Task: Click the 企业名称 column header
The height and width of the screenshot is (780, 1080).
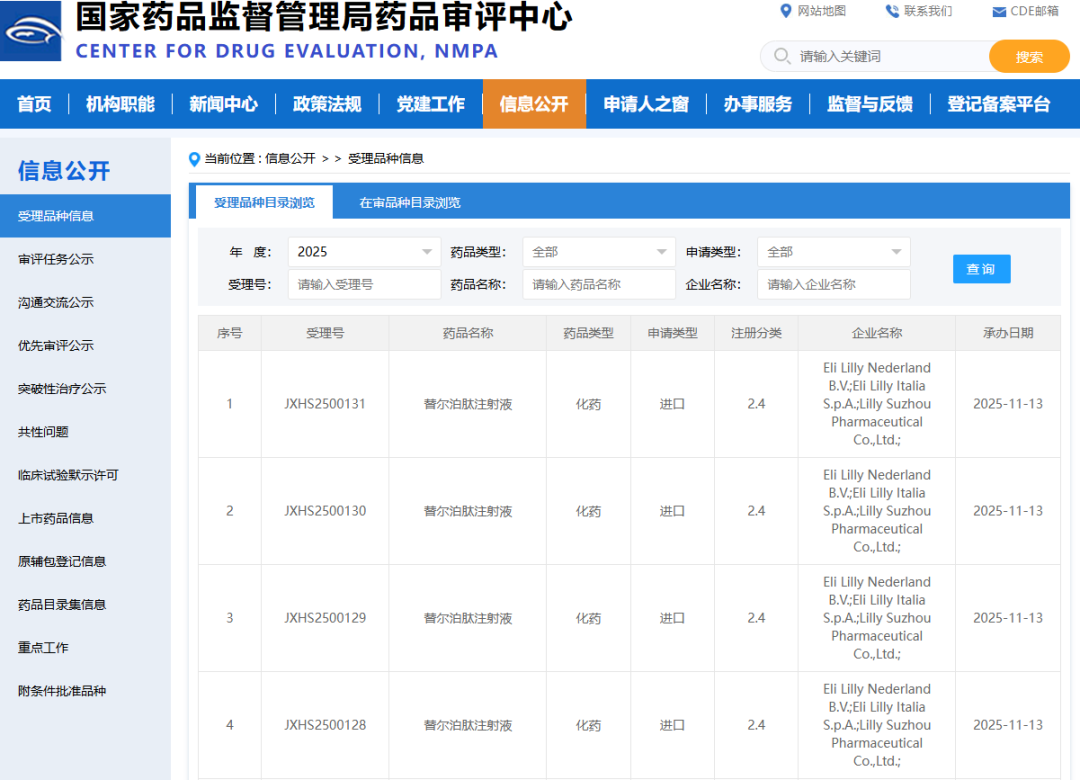Action: 877,333
